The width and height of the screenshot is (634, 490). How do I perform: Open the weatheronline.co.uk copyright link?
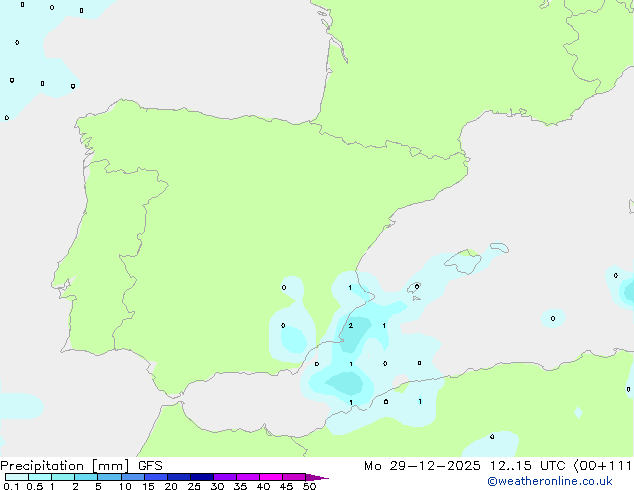[549, 481]
